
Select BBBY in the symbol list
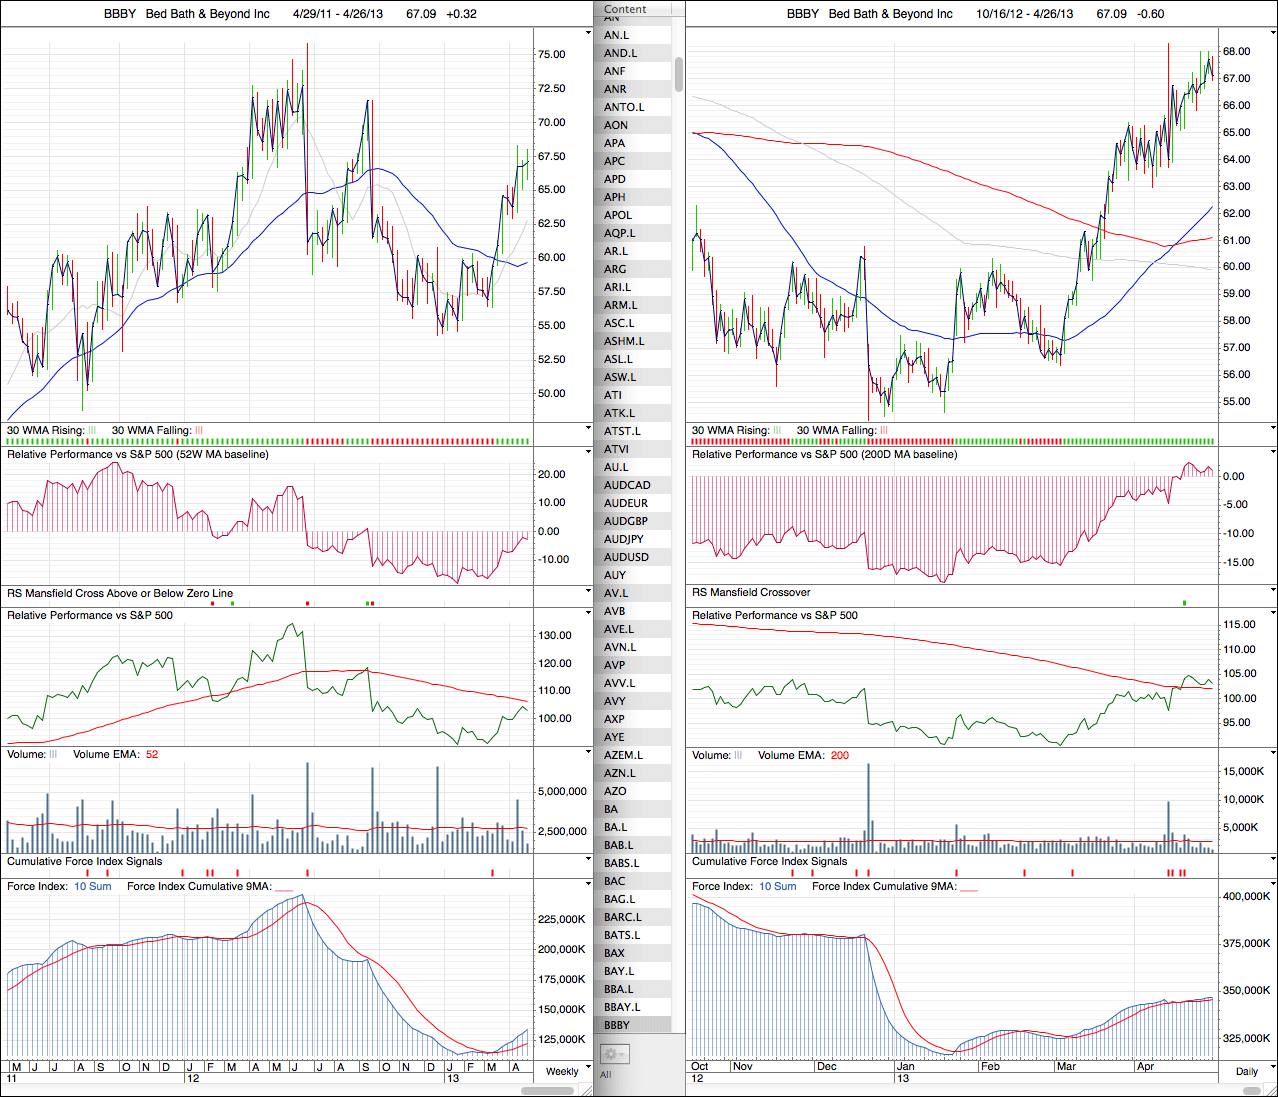[617, 1025]
